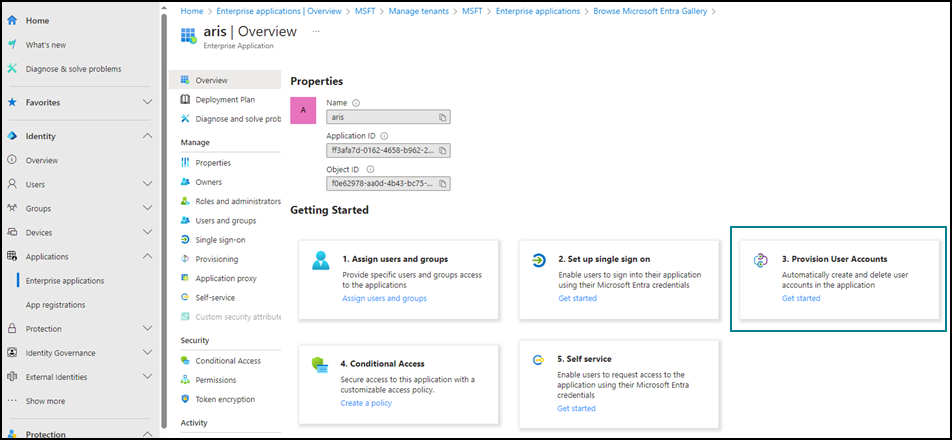Collapse the Identity section chevron
This screenshot has height=440, width=952.
pos(147,136)
